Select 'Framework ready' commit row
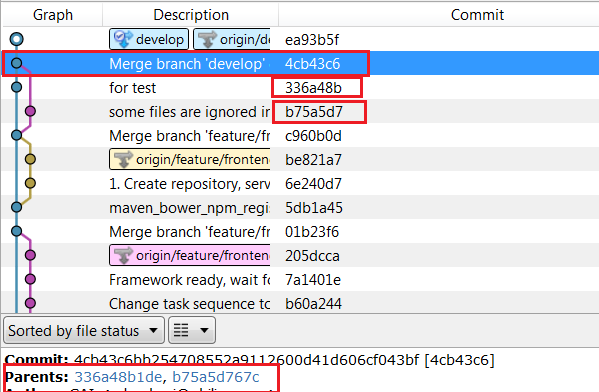This screenshot has width=599, height=392. pos(300,280)
